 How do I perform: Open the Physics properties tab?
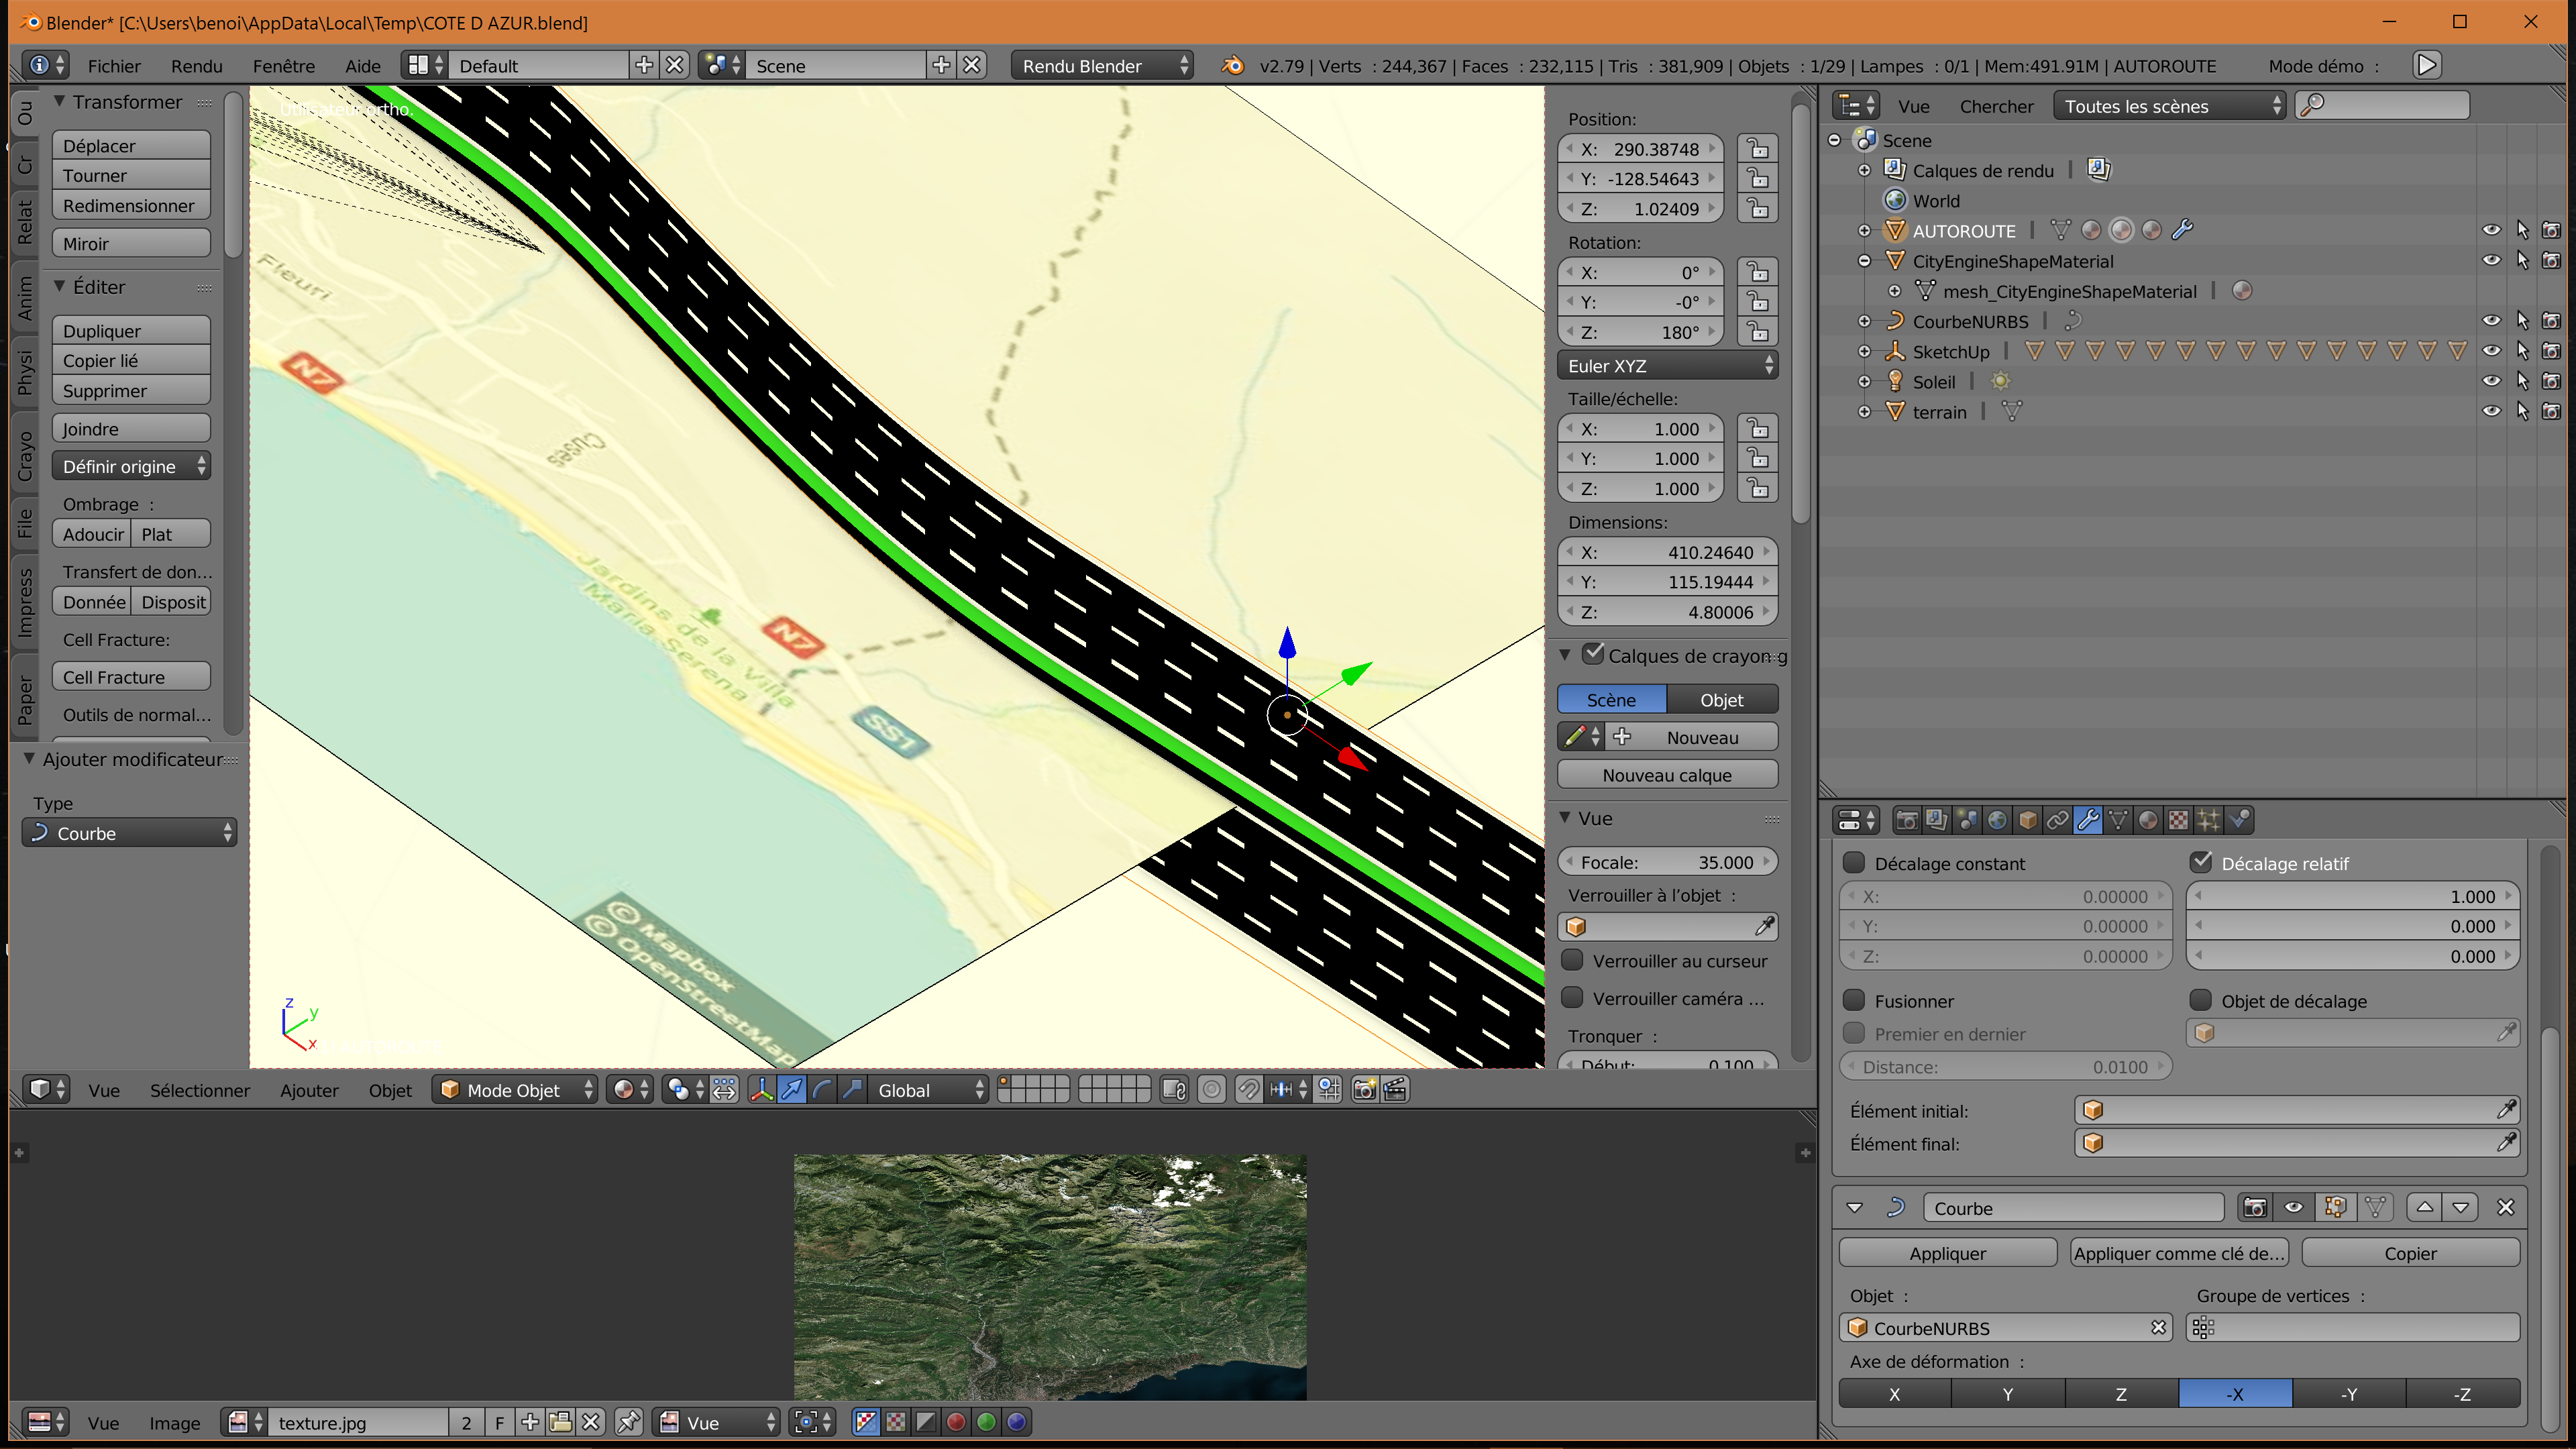tap(2239, 820)
